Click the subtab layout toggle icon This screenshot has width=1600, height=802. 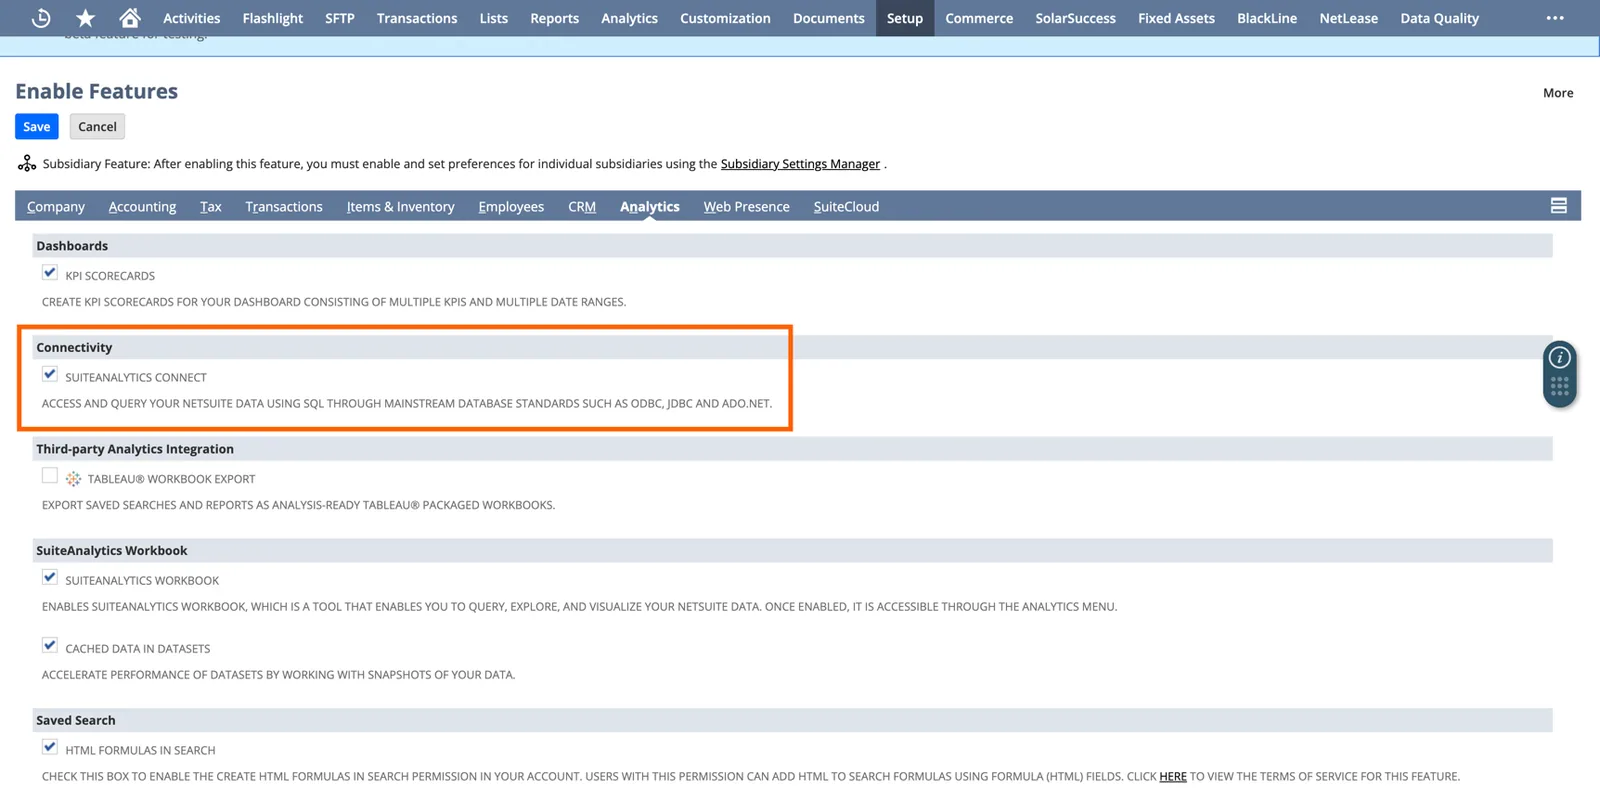(1558, 206)
